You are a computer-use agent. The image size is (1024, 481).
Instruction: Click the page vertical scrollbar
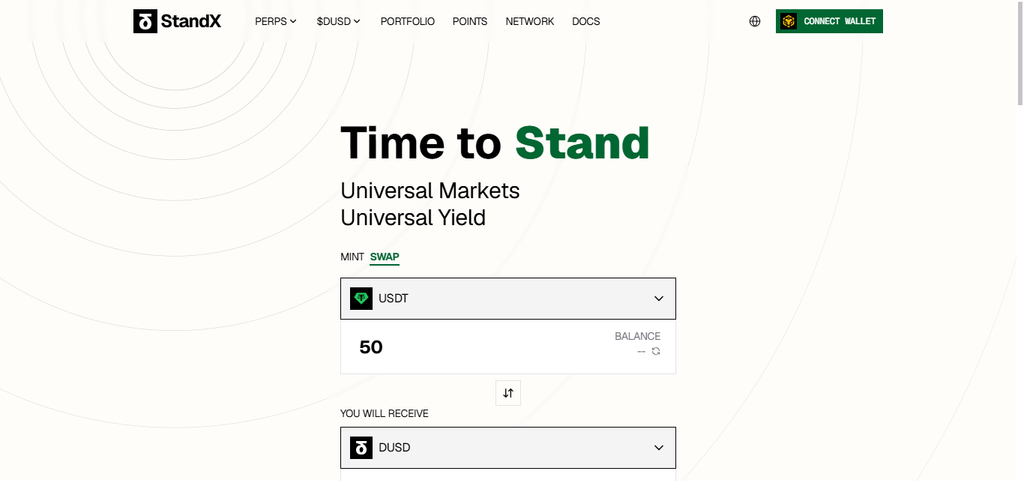[x=1020, y=240]
